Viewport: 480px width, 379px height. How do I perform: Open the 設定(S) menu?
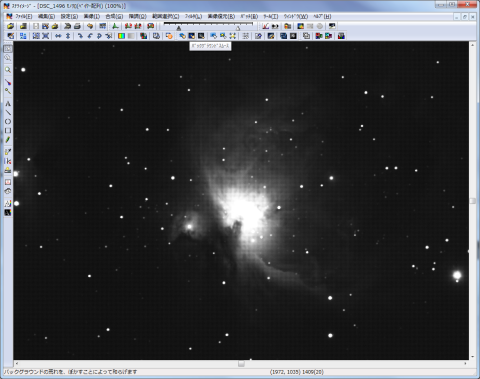point(69,16)
